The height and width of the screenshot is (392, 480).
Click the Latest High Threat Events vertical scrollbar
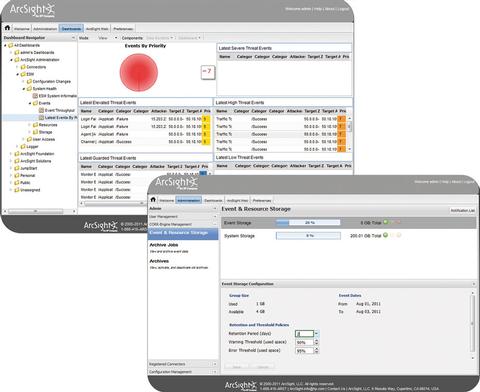(x=350, y=133)
